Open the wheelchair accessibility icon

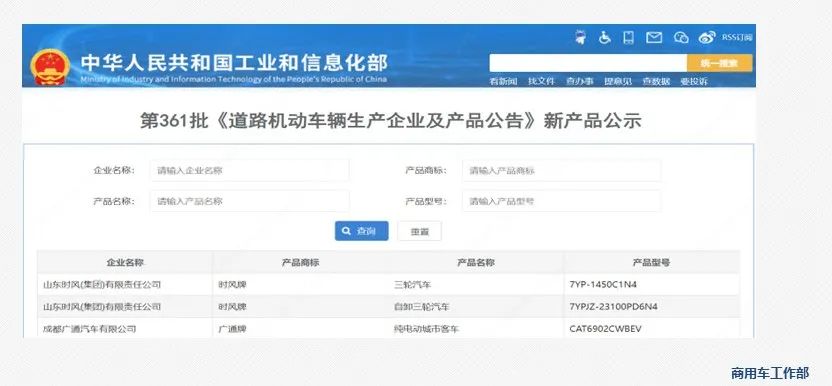pos(604,37)
